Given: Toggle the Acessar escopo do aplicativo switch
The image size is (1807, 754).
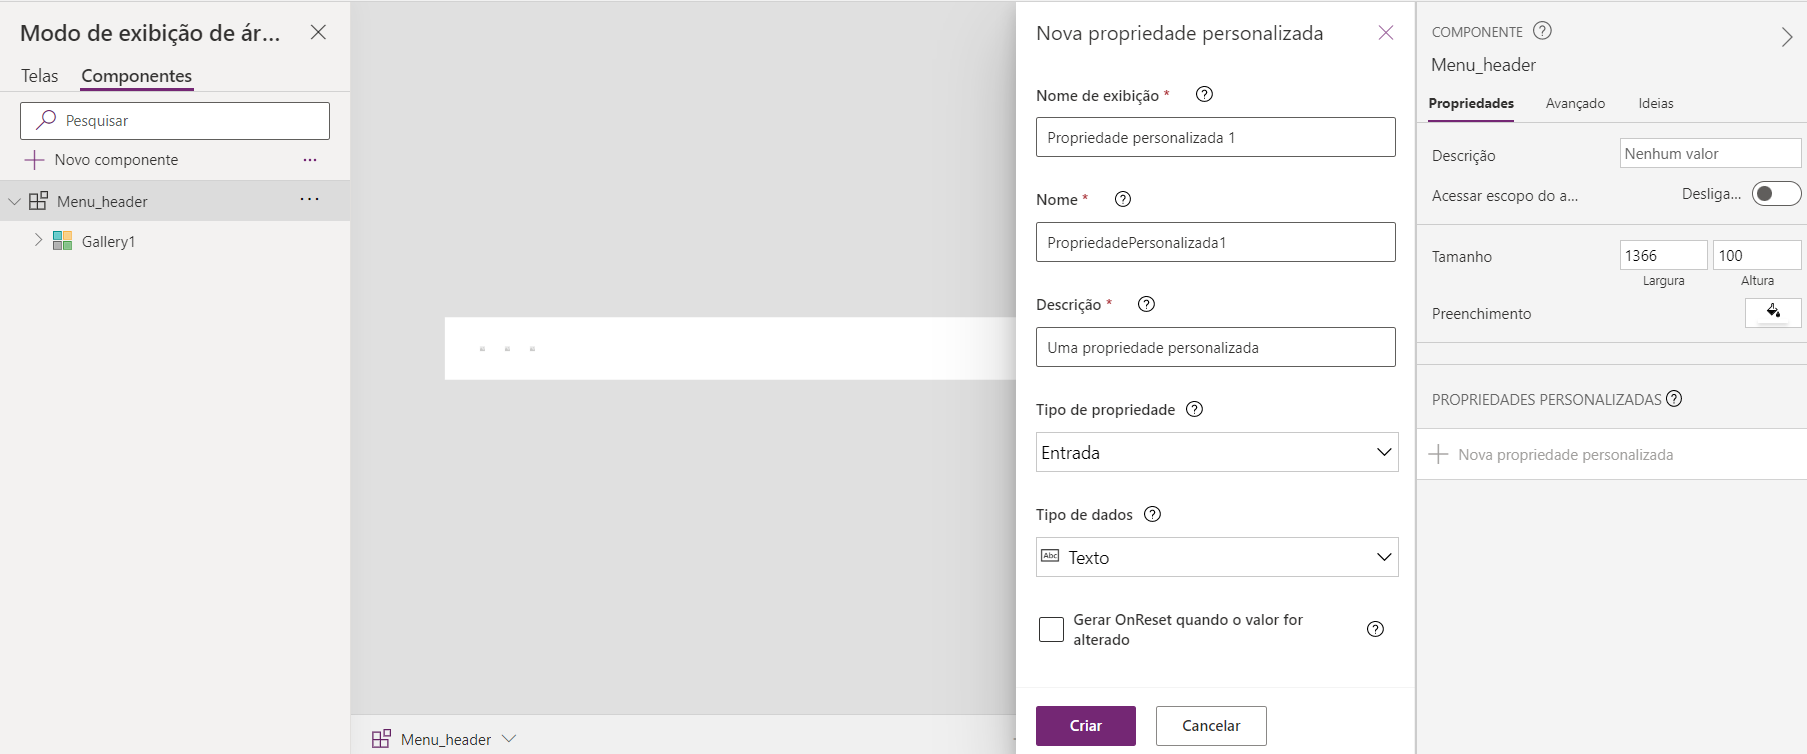Looking at the screenshot, I should point(1776,193).
